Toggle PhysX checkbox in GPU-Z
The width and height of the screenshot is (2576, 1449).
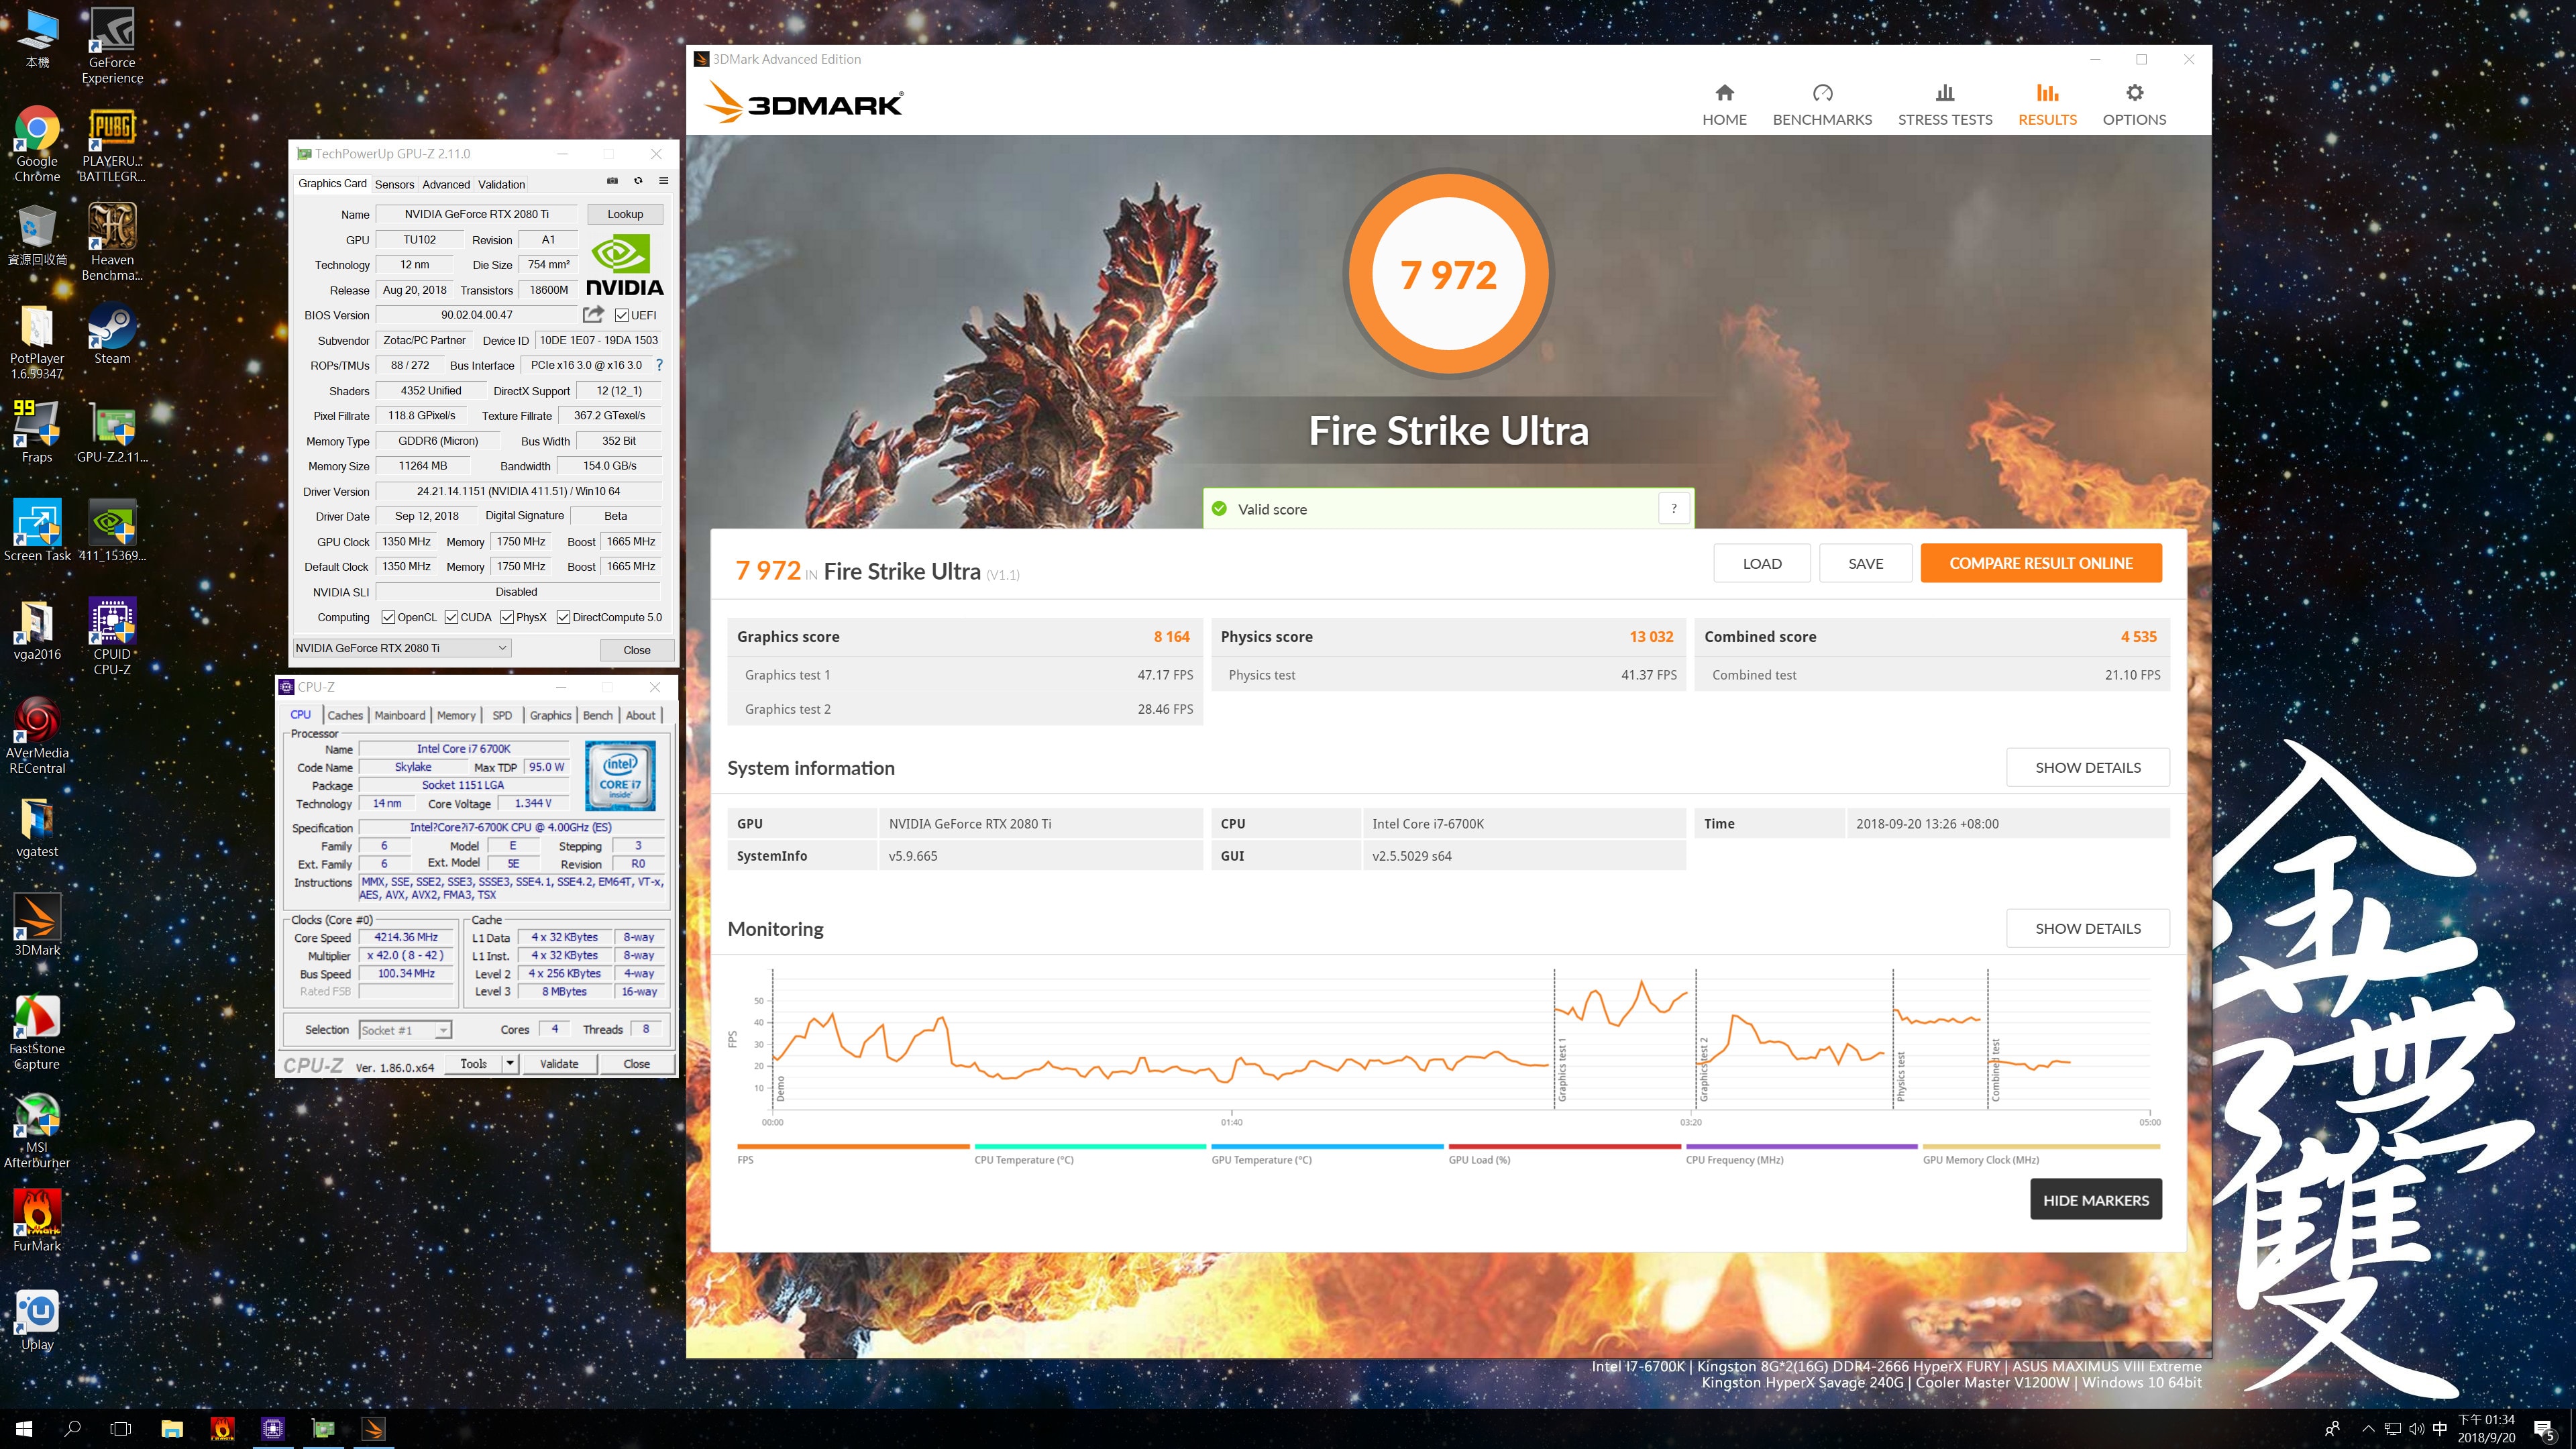[x=507, y=617]
